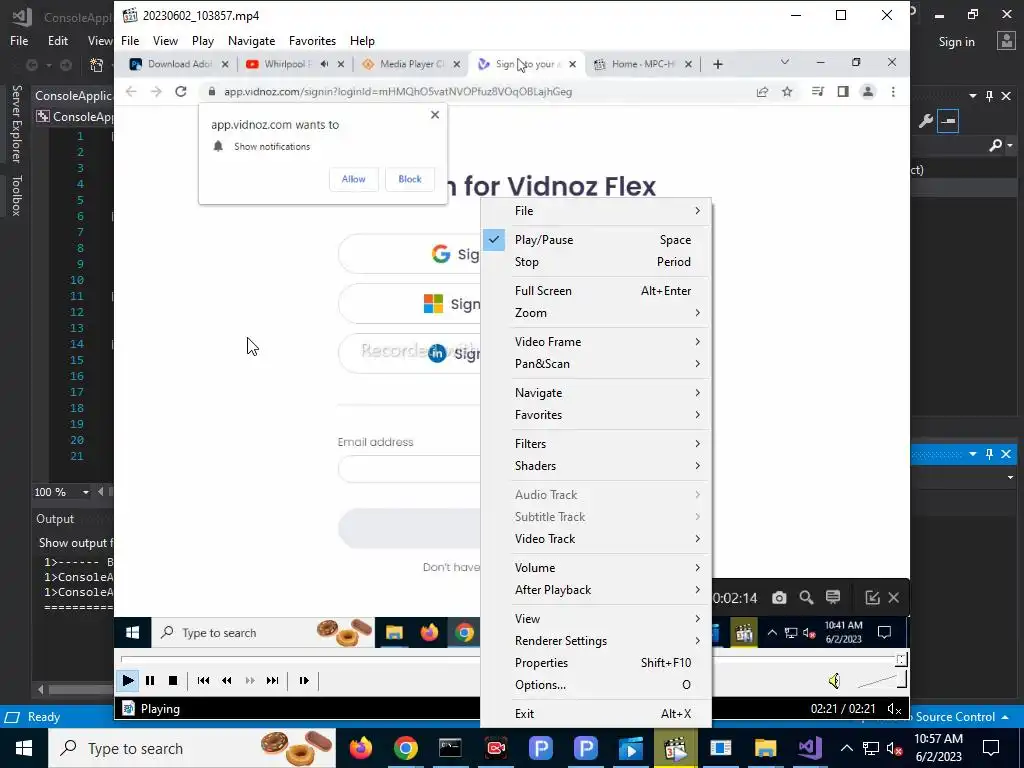The image size is (1024, 768).
Task: Increase playback speed with fast-forward icon
Action: [x=249, y=680]
